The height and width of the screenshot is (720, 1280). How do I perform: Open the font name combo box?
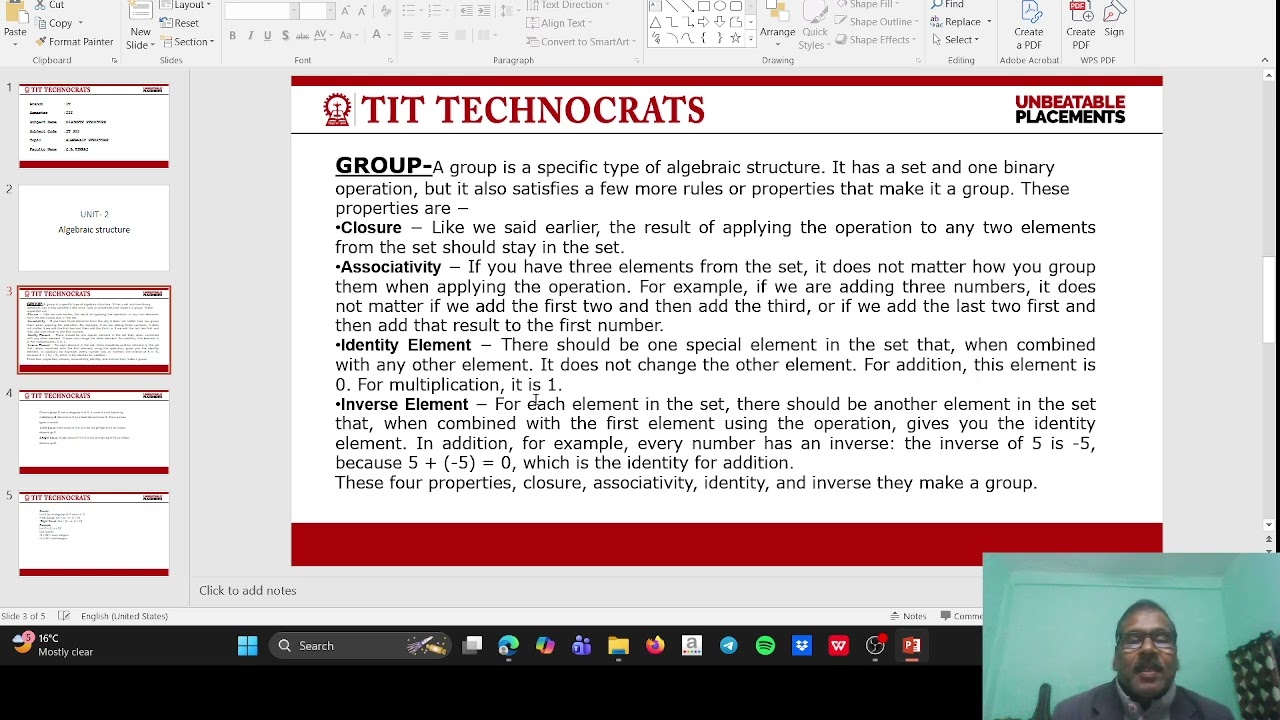[262, 11]
